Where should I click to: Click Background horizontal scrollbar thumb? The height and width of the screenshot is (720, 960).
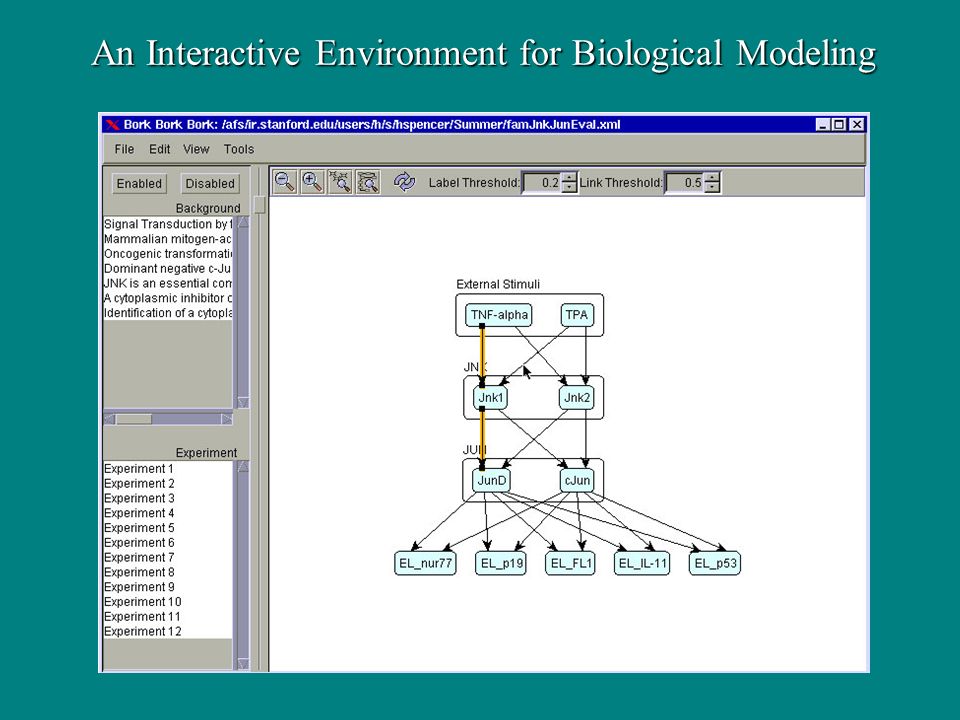tap(134, 419)
